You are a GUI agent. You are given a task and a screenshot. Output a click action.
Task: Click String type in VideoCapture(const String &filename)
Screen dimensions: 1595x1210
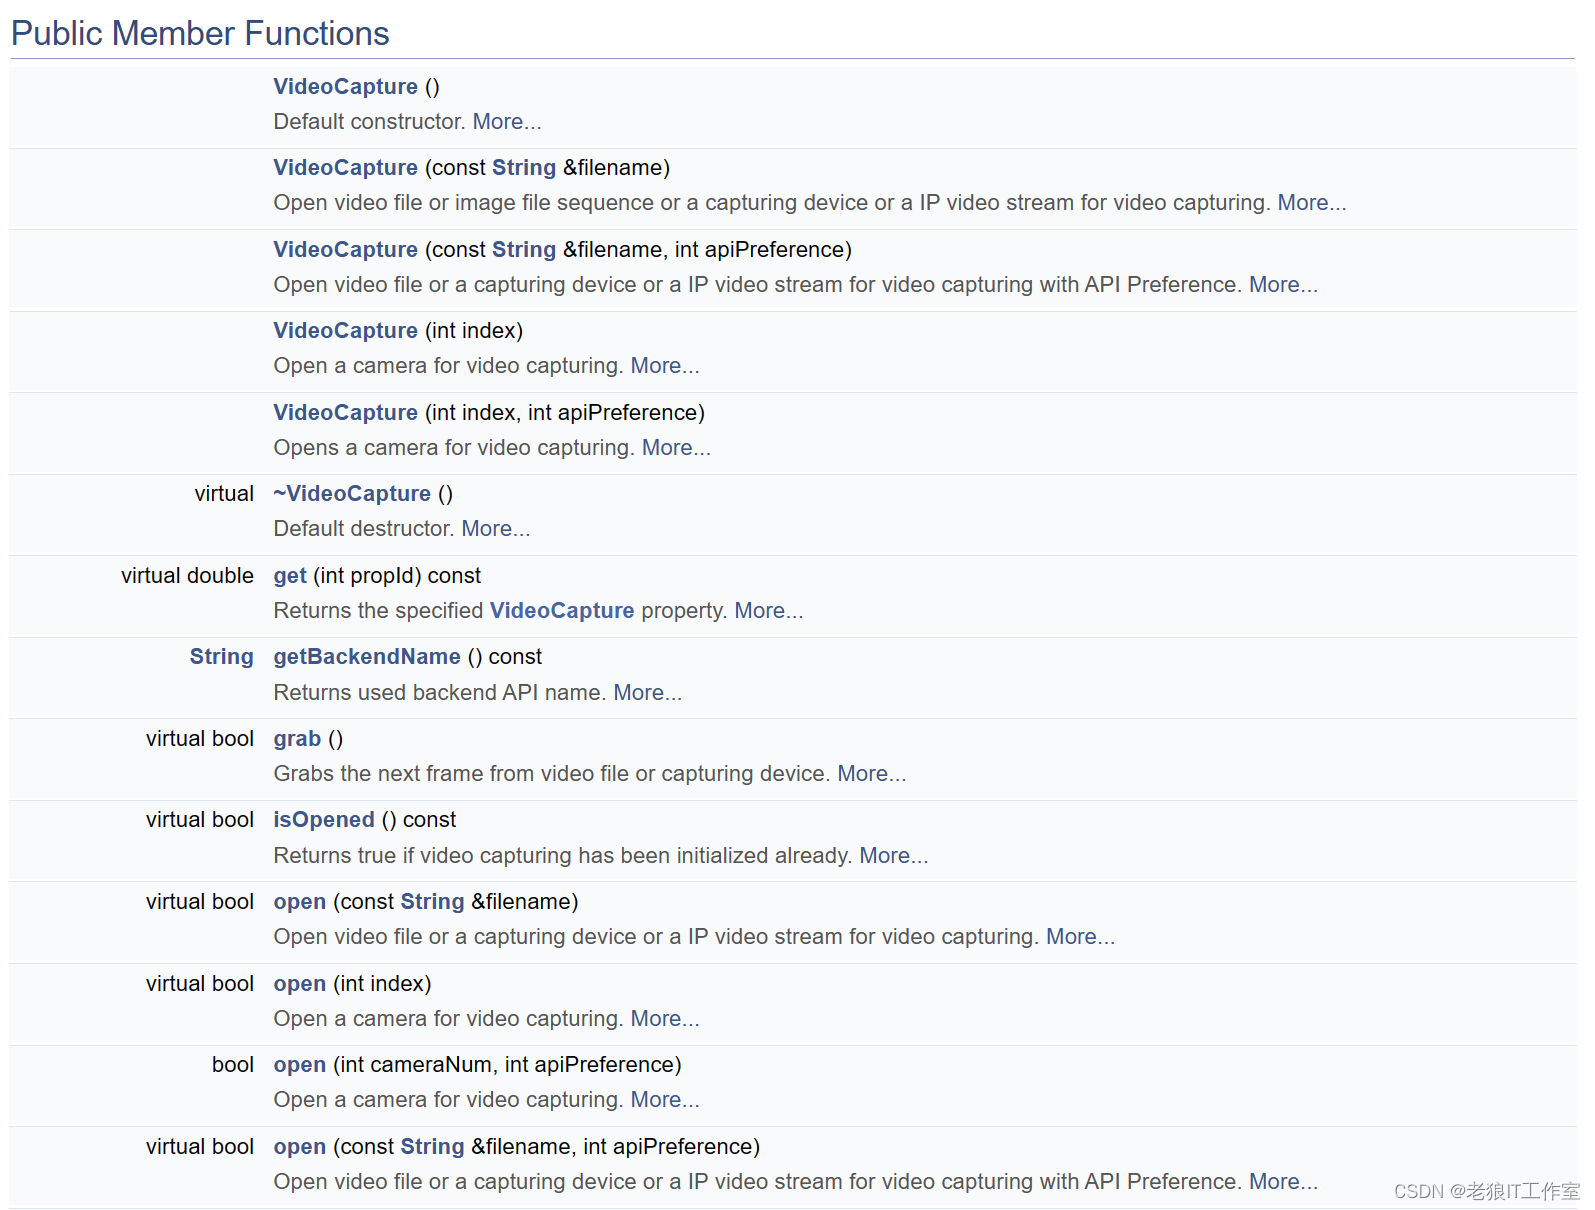(x=524, y=168)
